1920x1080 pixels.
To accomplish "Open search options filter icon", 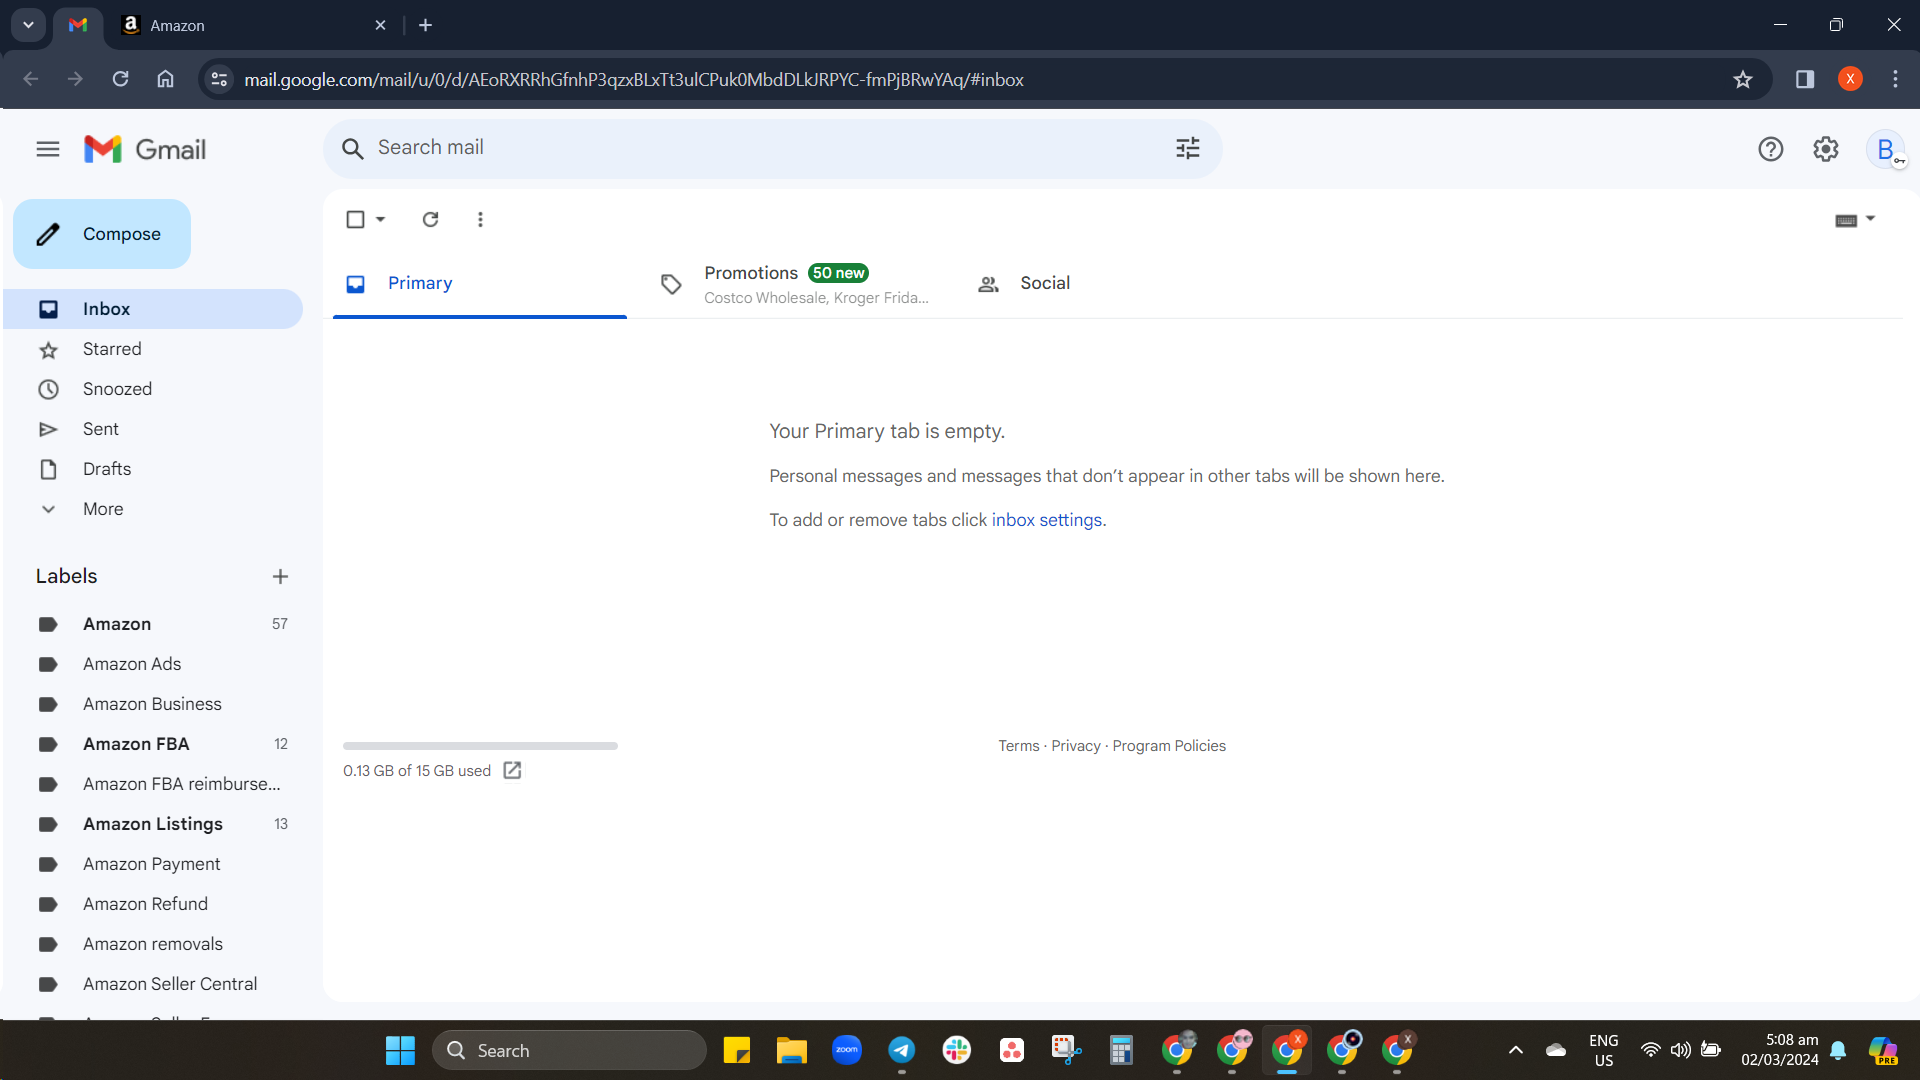I will click(1187, 149).
